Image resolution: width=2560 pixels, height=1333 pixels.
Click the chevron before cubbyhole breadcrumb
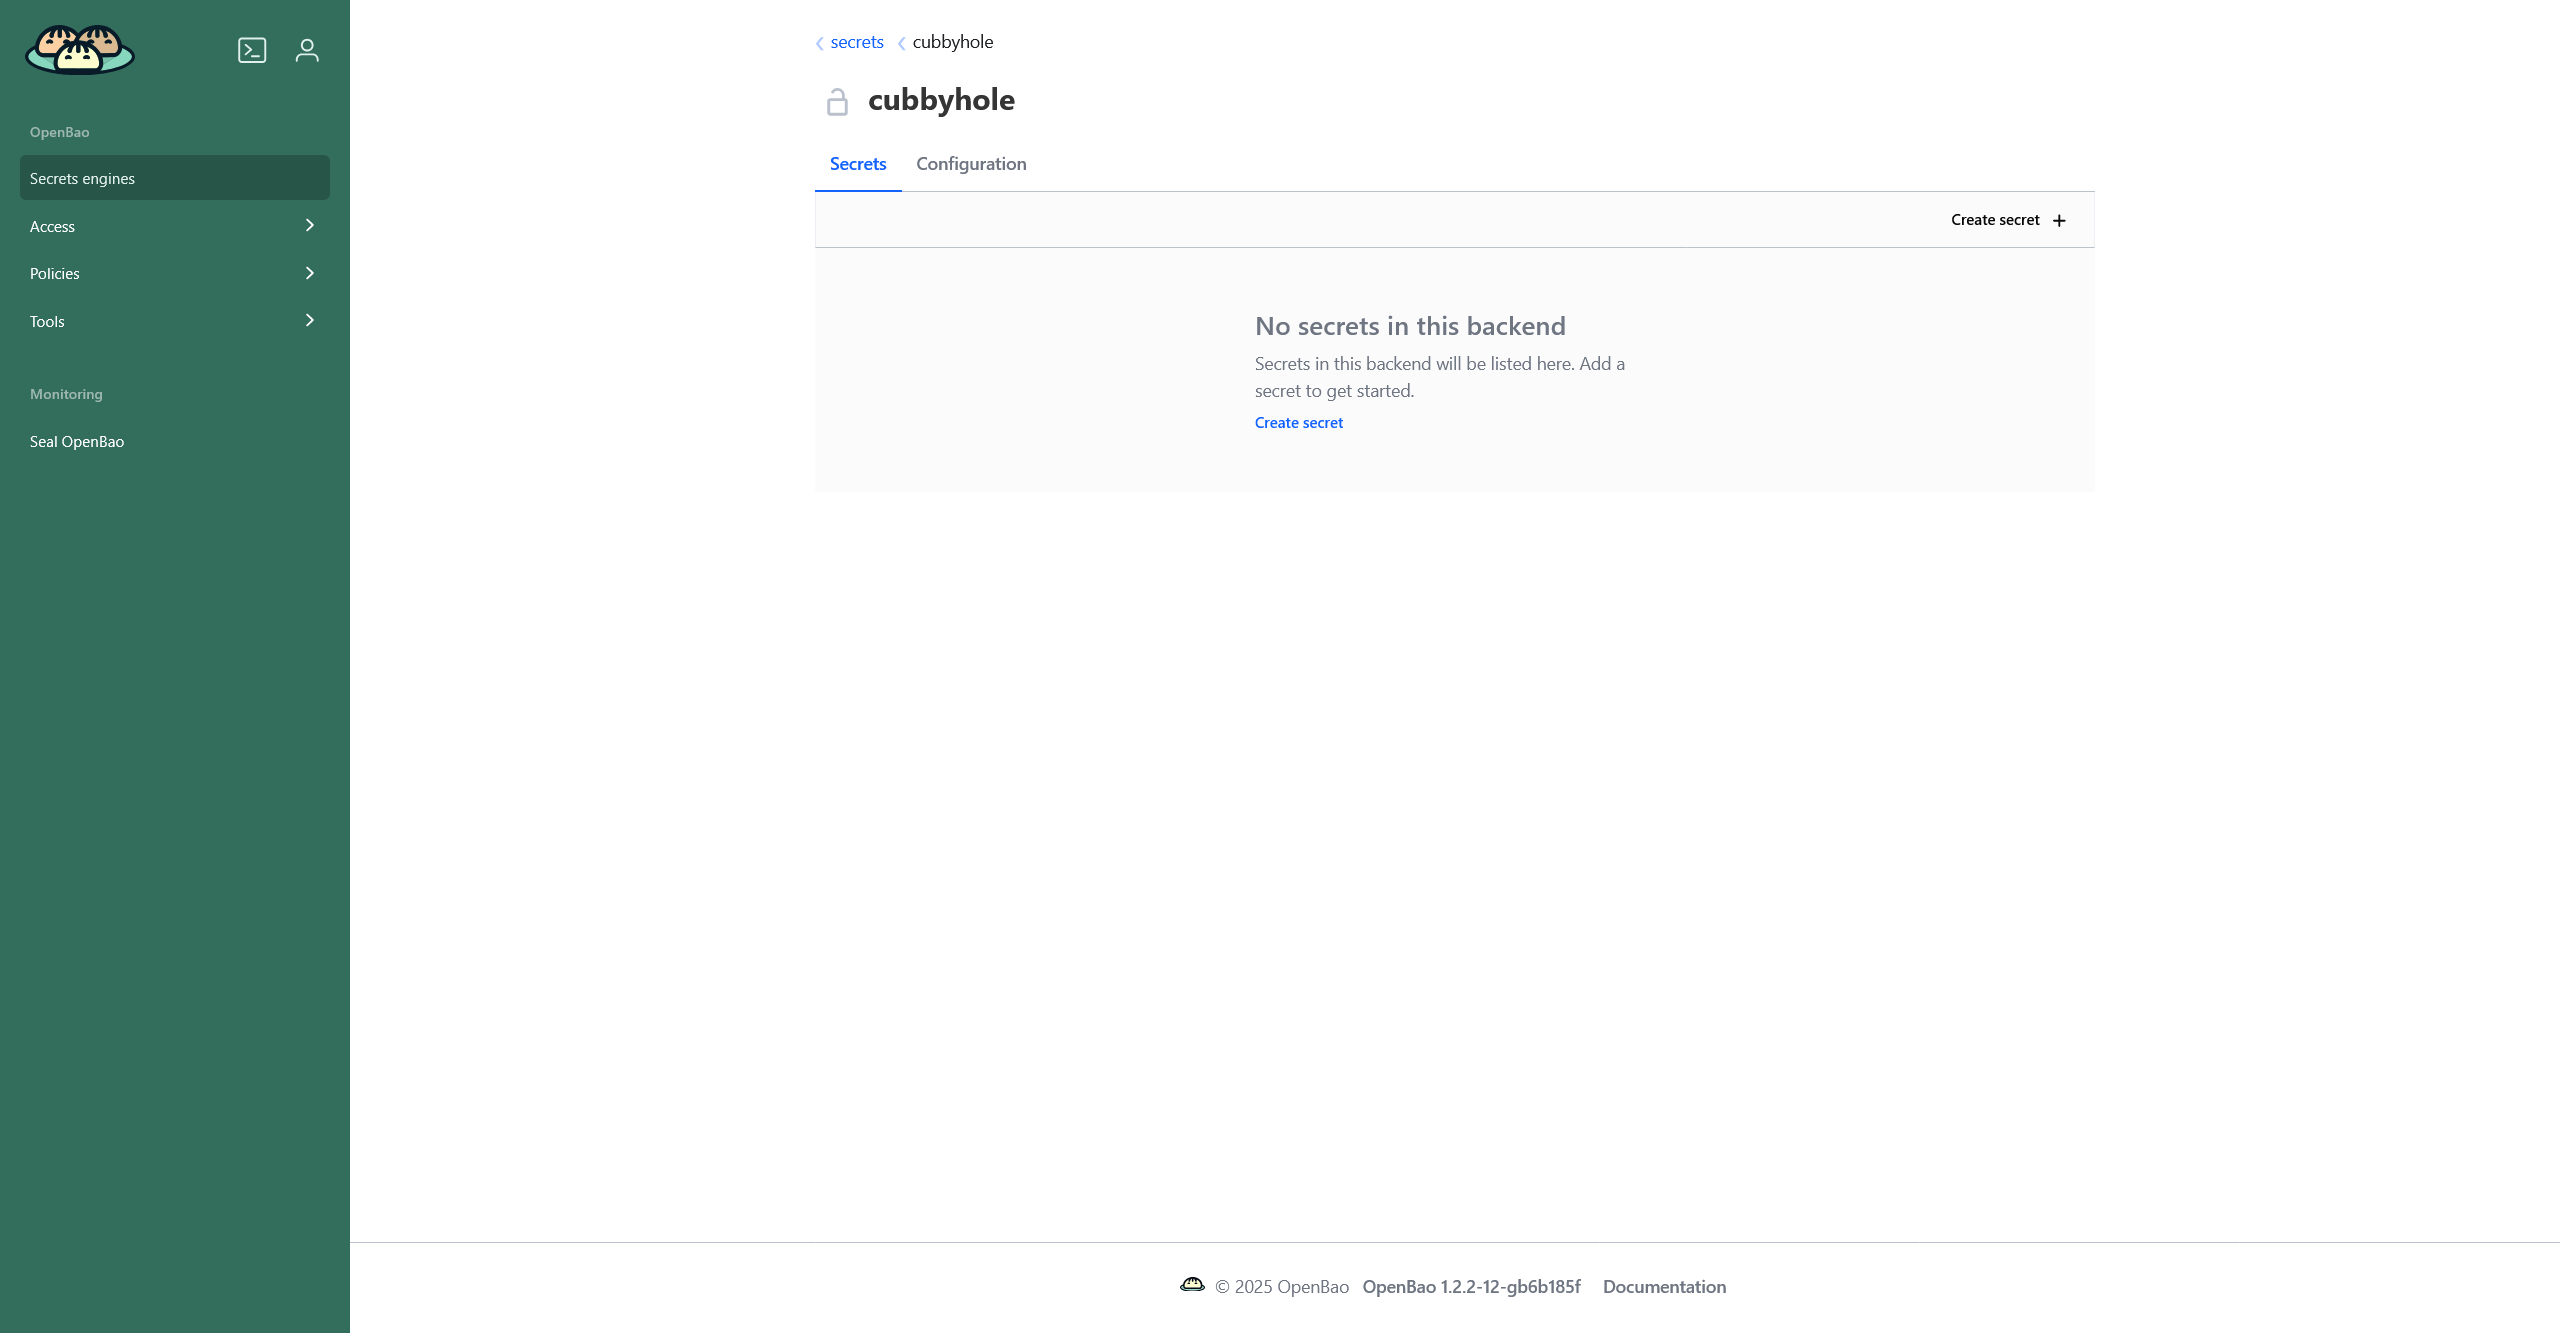(902, 43)
